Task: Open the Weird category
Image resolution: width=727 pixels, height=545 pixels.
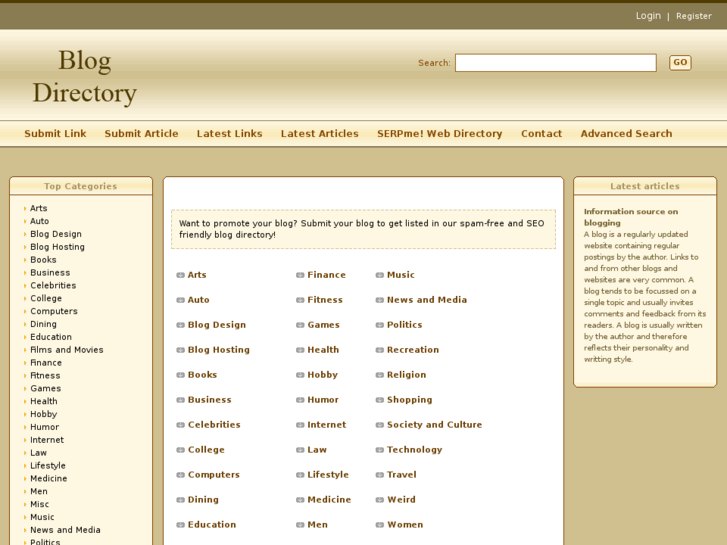Action: click(402, 500)
